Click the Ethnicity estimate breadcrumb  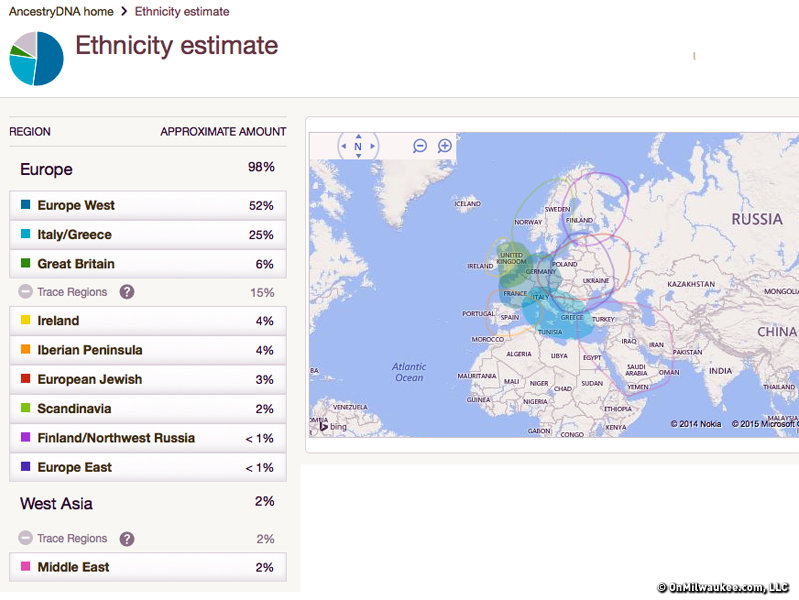[182, 11]
